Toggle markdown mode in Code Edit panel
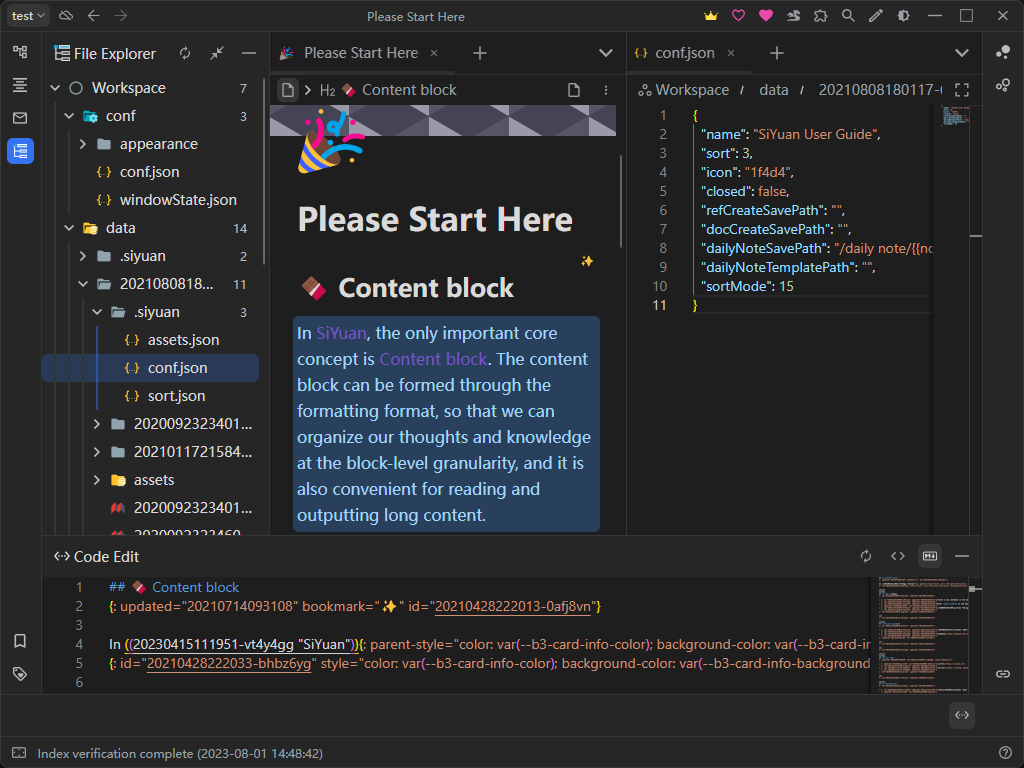 coord(930,556)
